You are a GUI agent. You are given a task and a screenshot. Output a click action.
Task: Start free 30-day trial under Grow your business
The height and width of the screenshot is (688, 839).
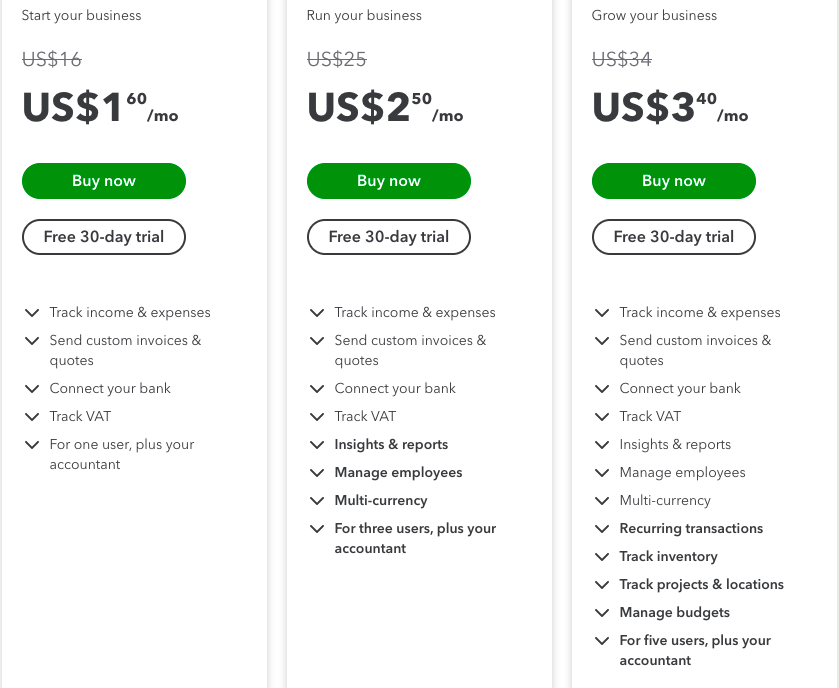point(674,237)
